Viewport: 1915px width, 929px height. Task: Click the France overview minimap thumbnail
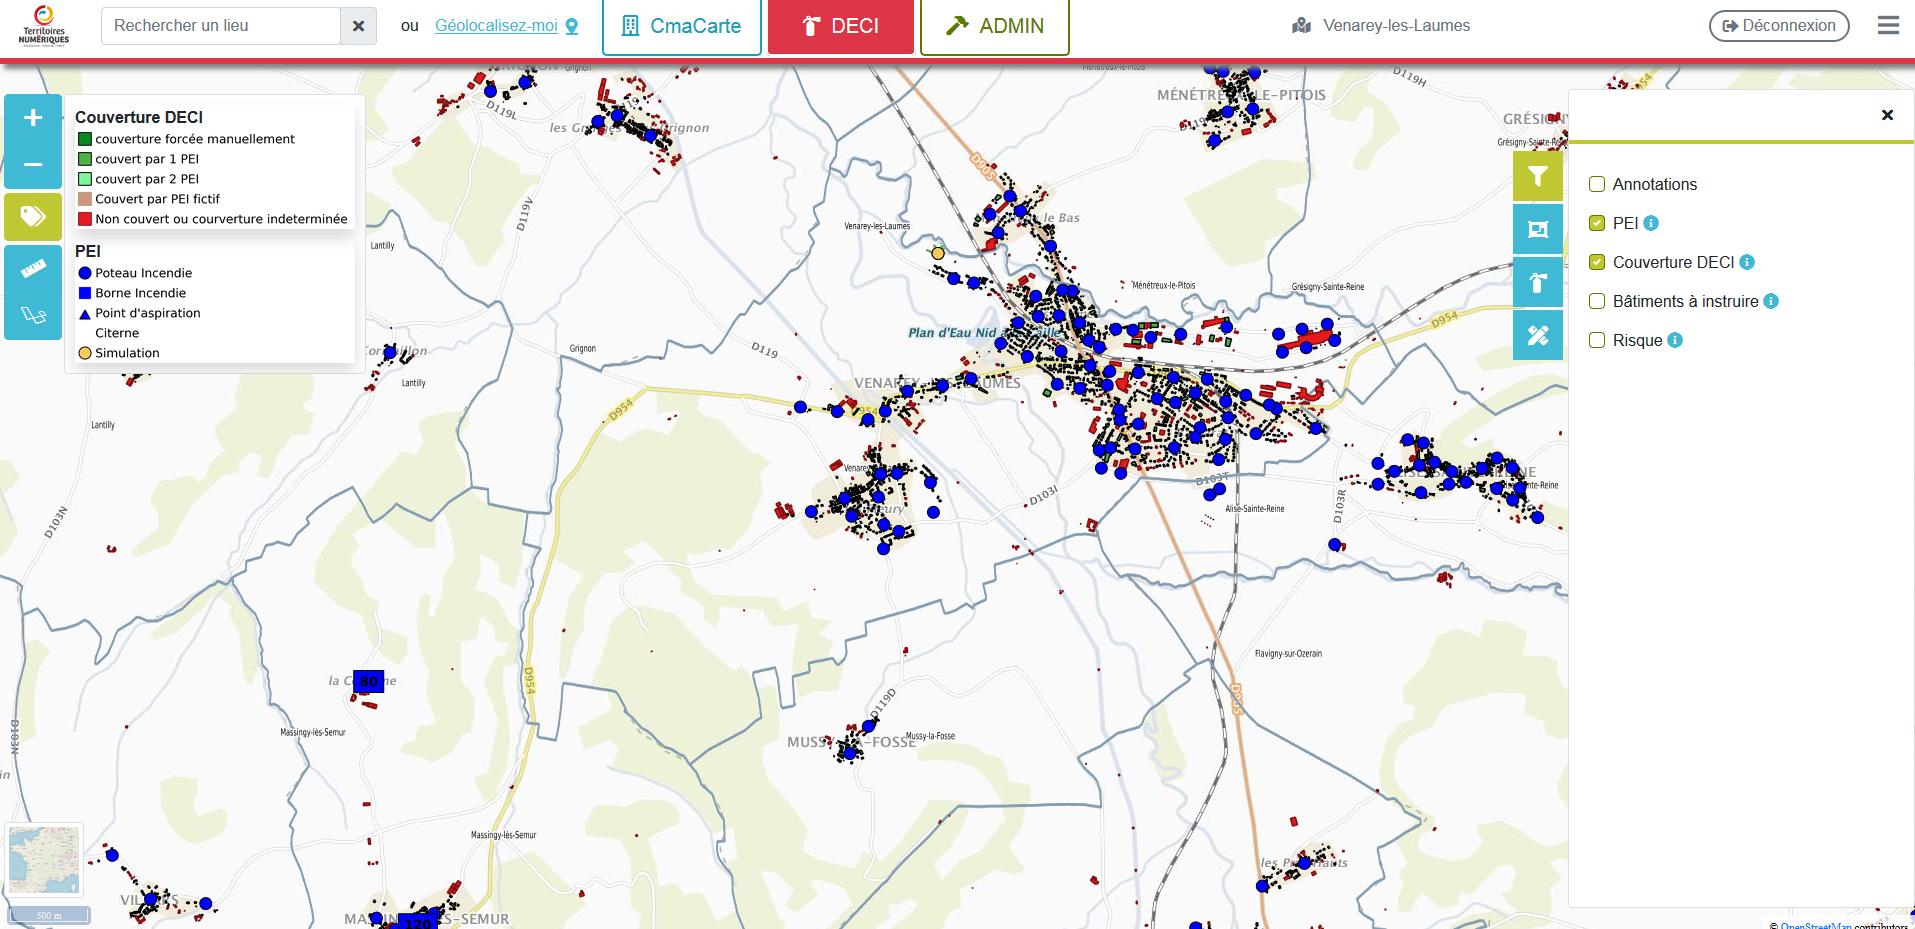[44, 860]
